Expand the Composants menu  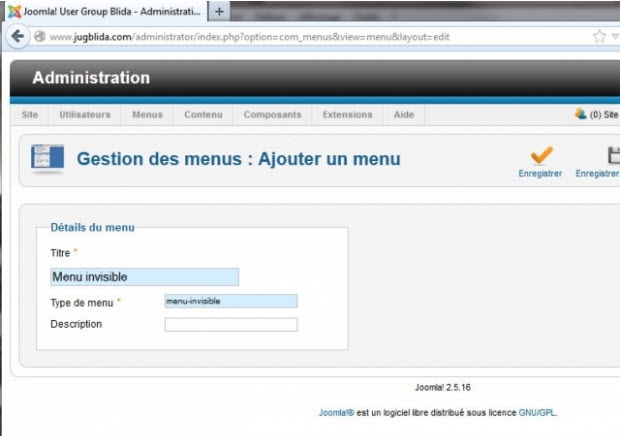272,115
